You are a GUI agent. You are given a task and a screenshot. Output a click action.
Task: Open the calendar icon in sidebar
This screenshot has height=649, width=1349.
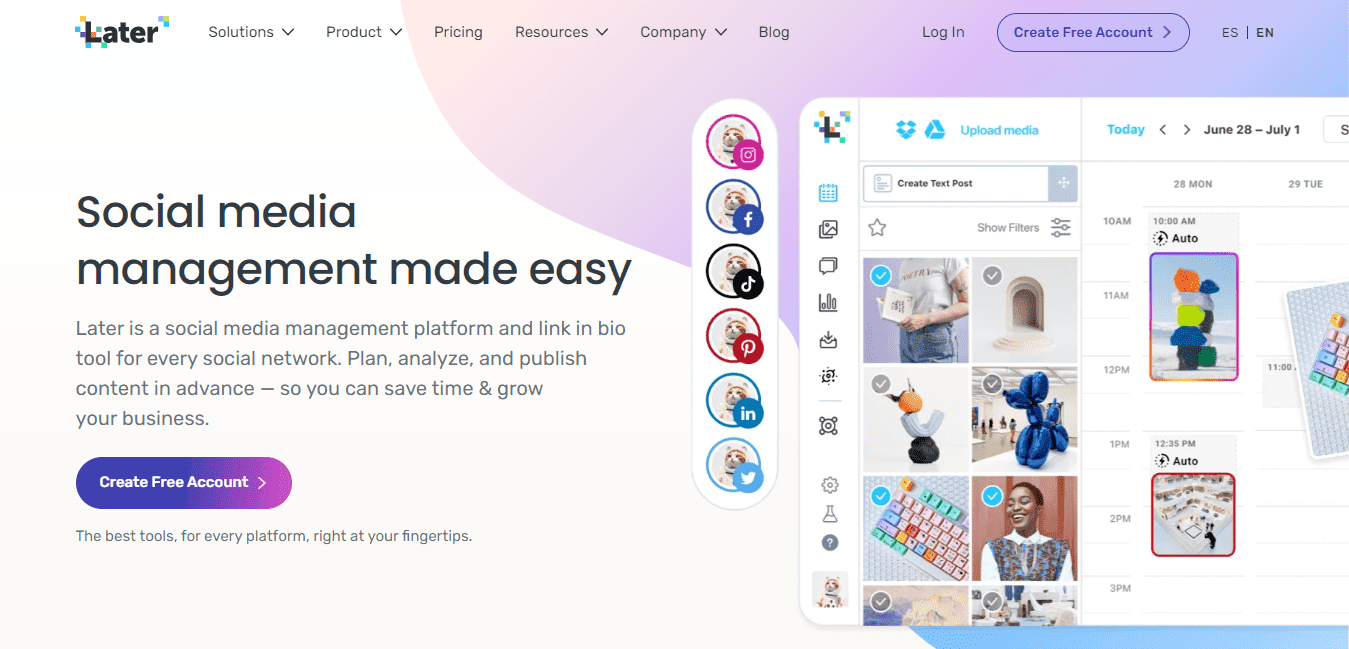pos(828,193)
